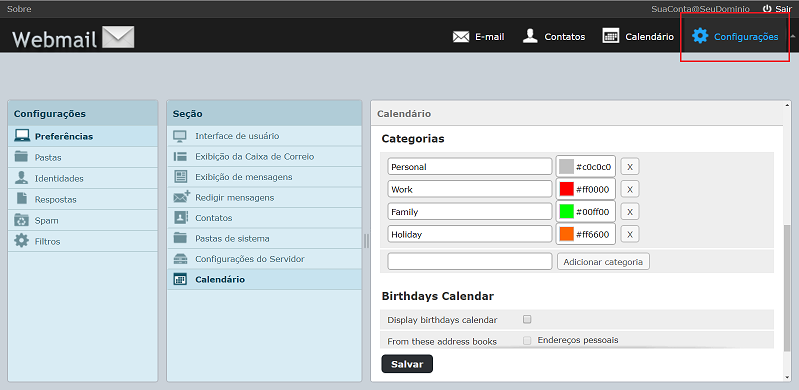This screenshot has width=799, height=390.
Task: Click the empty new category name field
Action: pos(470,262)
